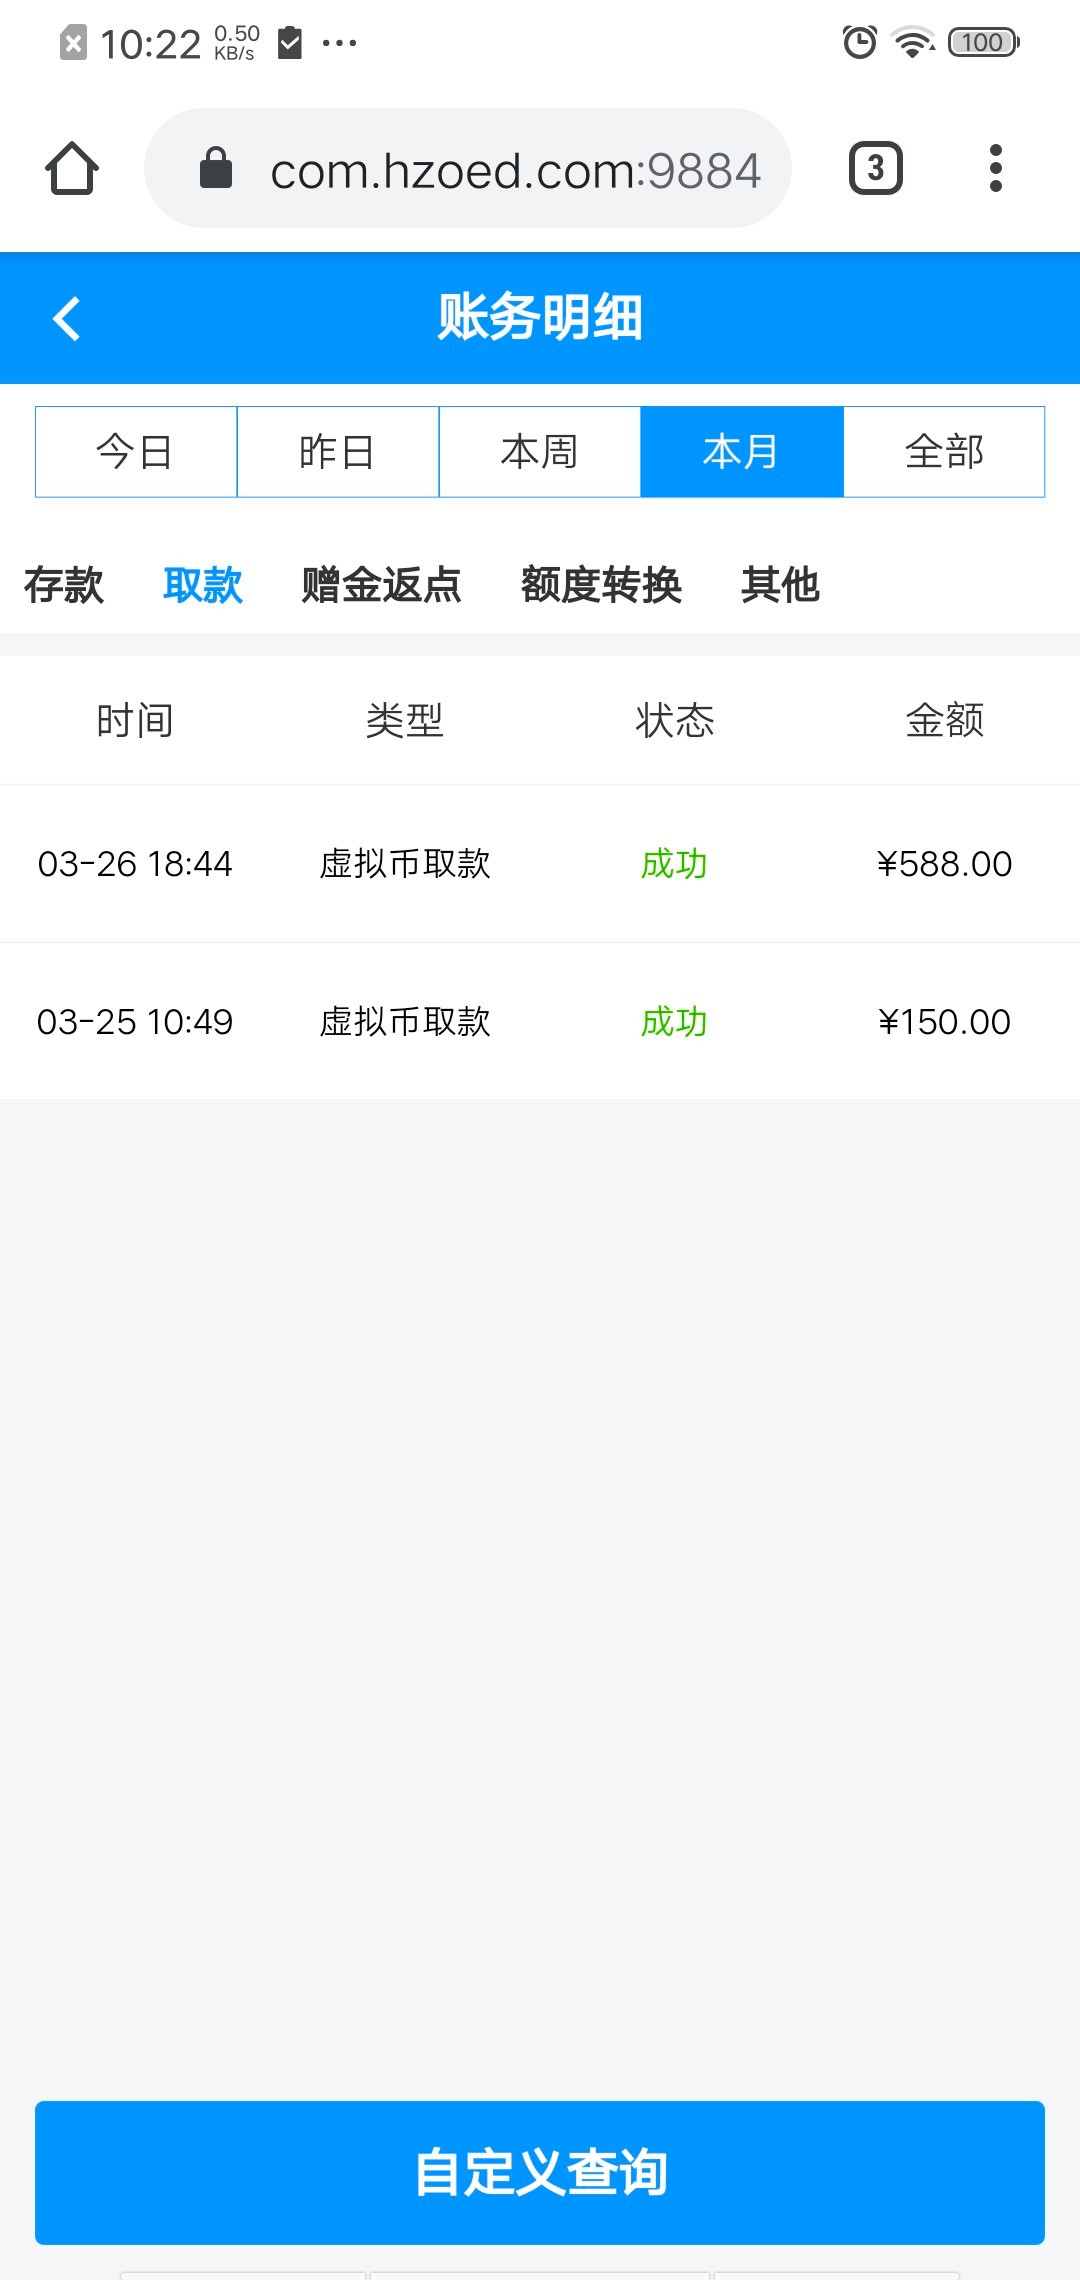Screen dimensions: 1080x2280
Task: Open the browser tab switcher
Action: (875, 168)
